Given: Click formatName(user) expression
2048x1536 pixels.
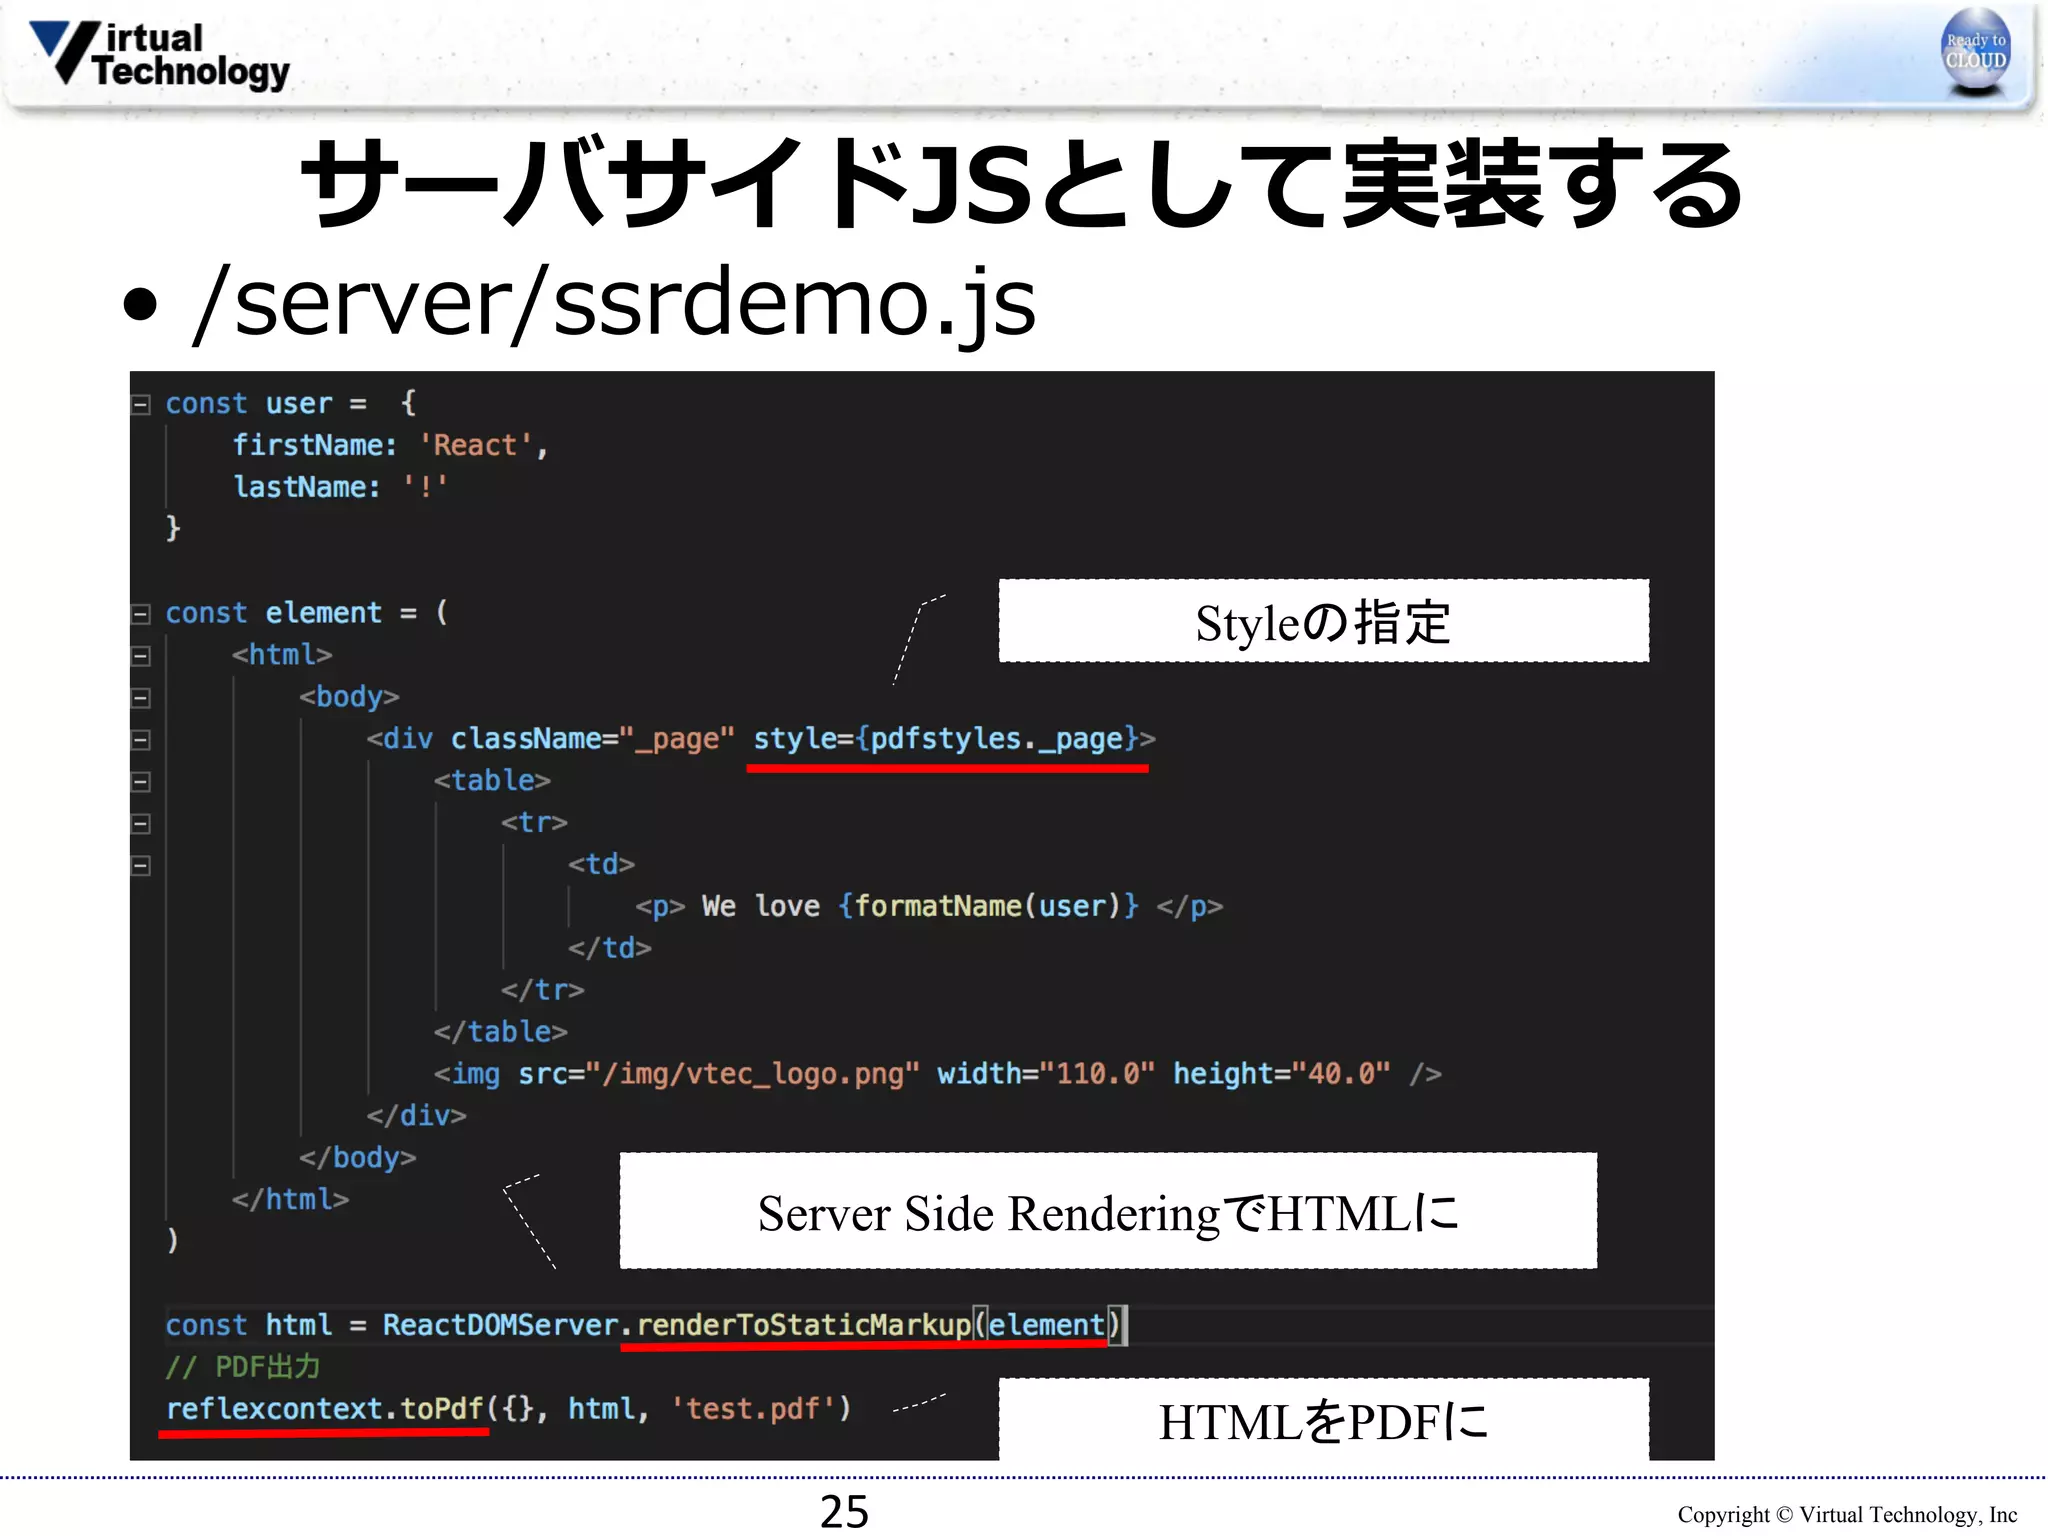Looking at the screenshot, I should click(x=988, y=906).
